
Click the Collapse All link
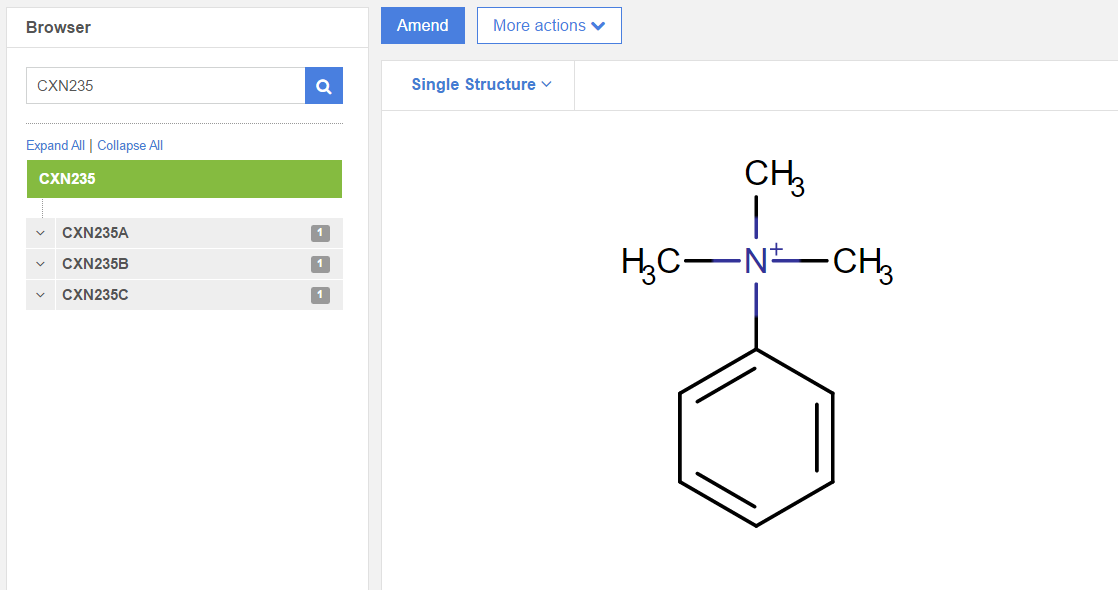130,146
